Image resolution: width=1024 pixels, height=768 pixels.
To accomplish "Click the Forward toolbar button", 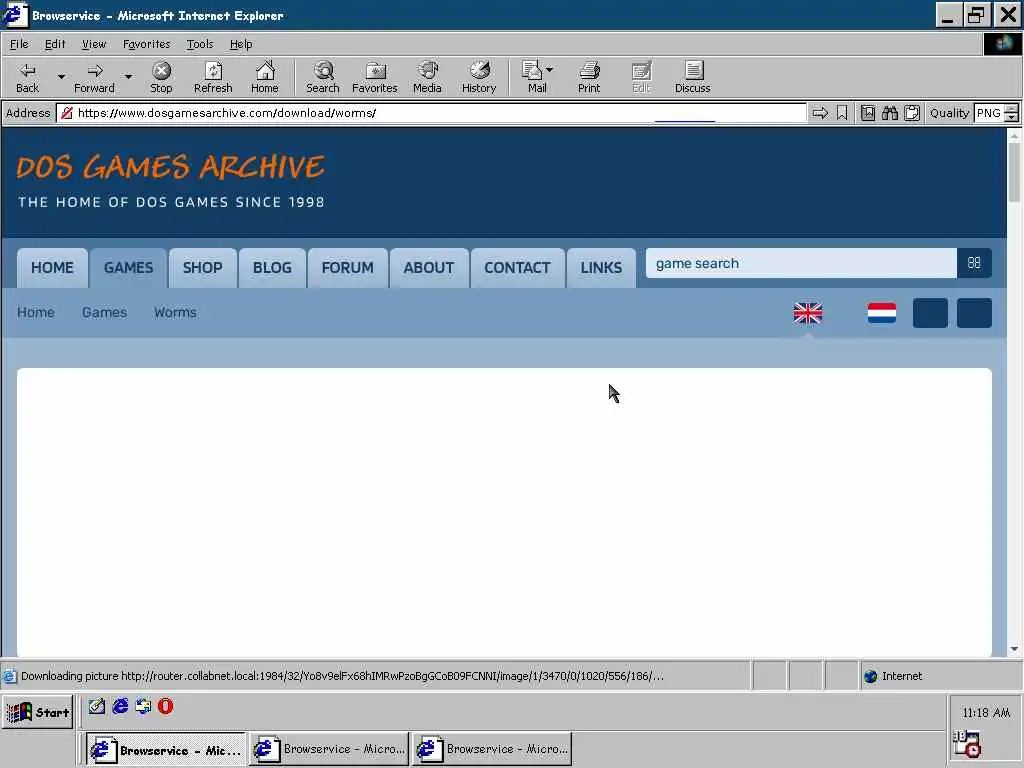I will [94, 77].
